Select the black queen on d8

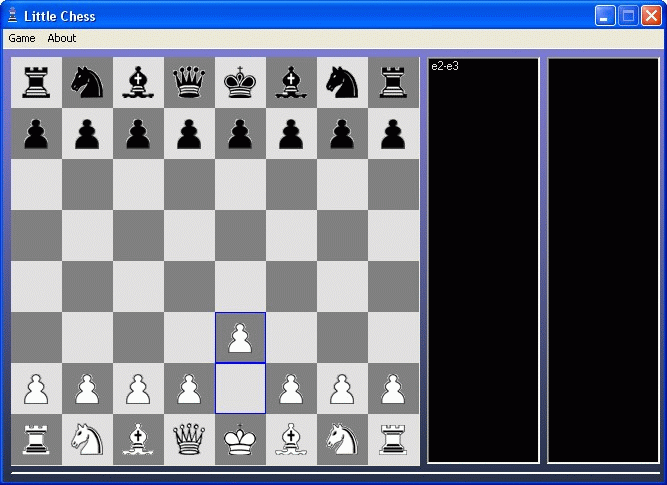pos(189,83)
